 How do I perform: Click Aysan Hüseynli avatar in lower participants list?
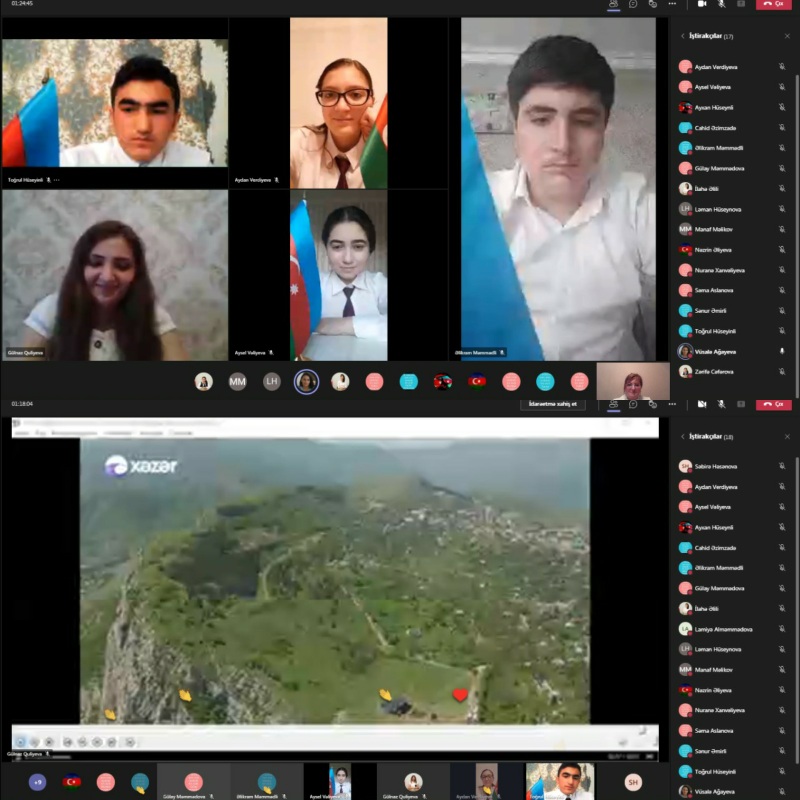[685, 527]
